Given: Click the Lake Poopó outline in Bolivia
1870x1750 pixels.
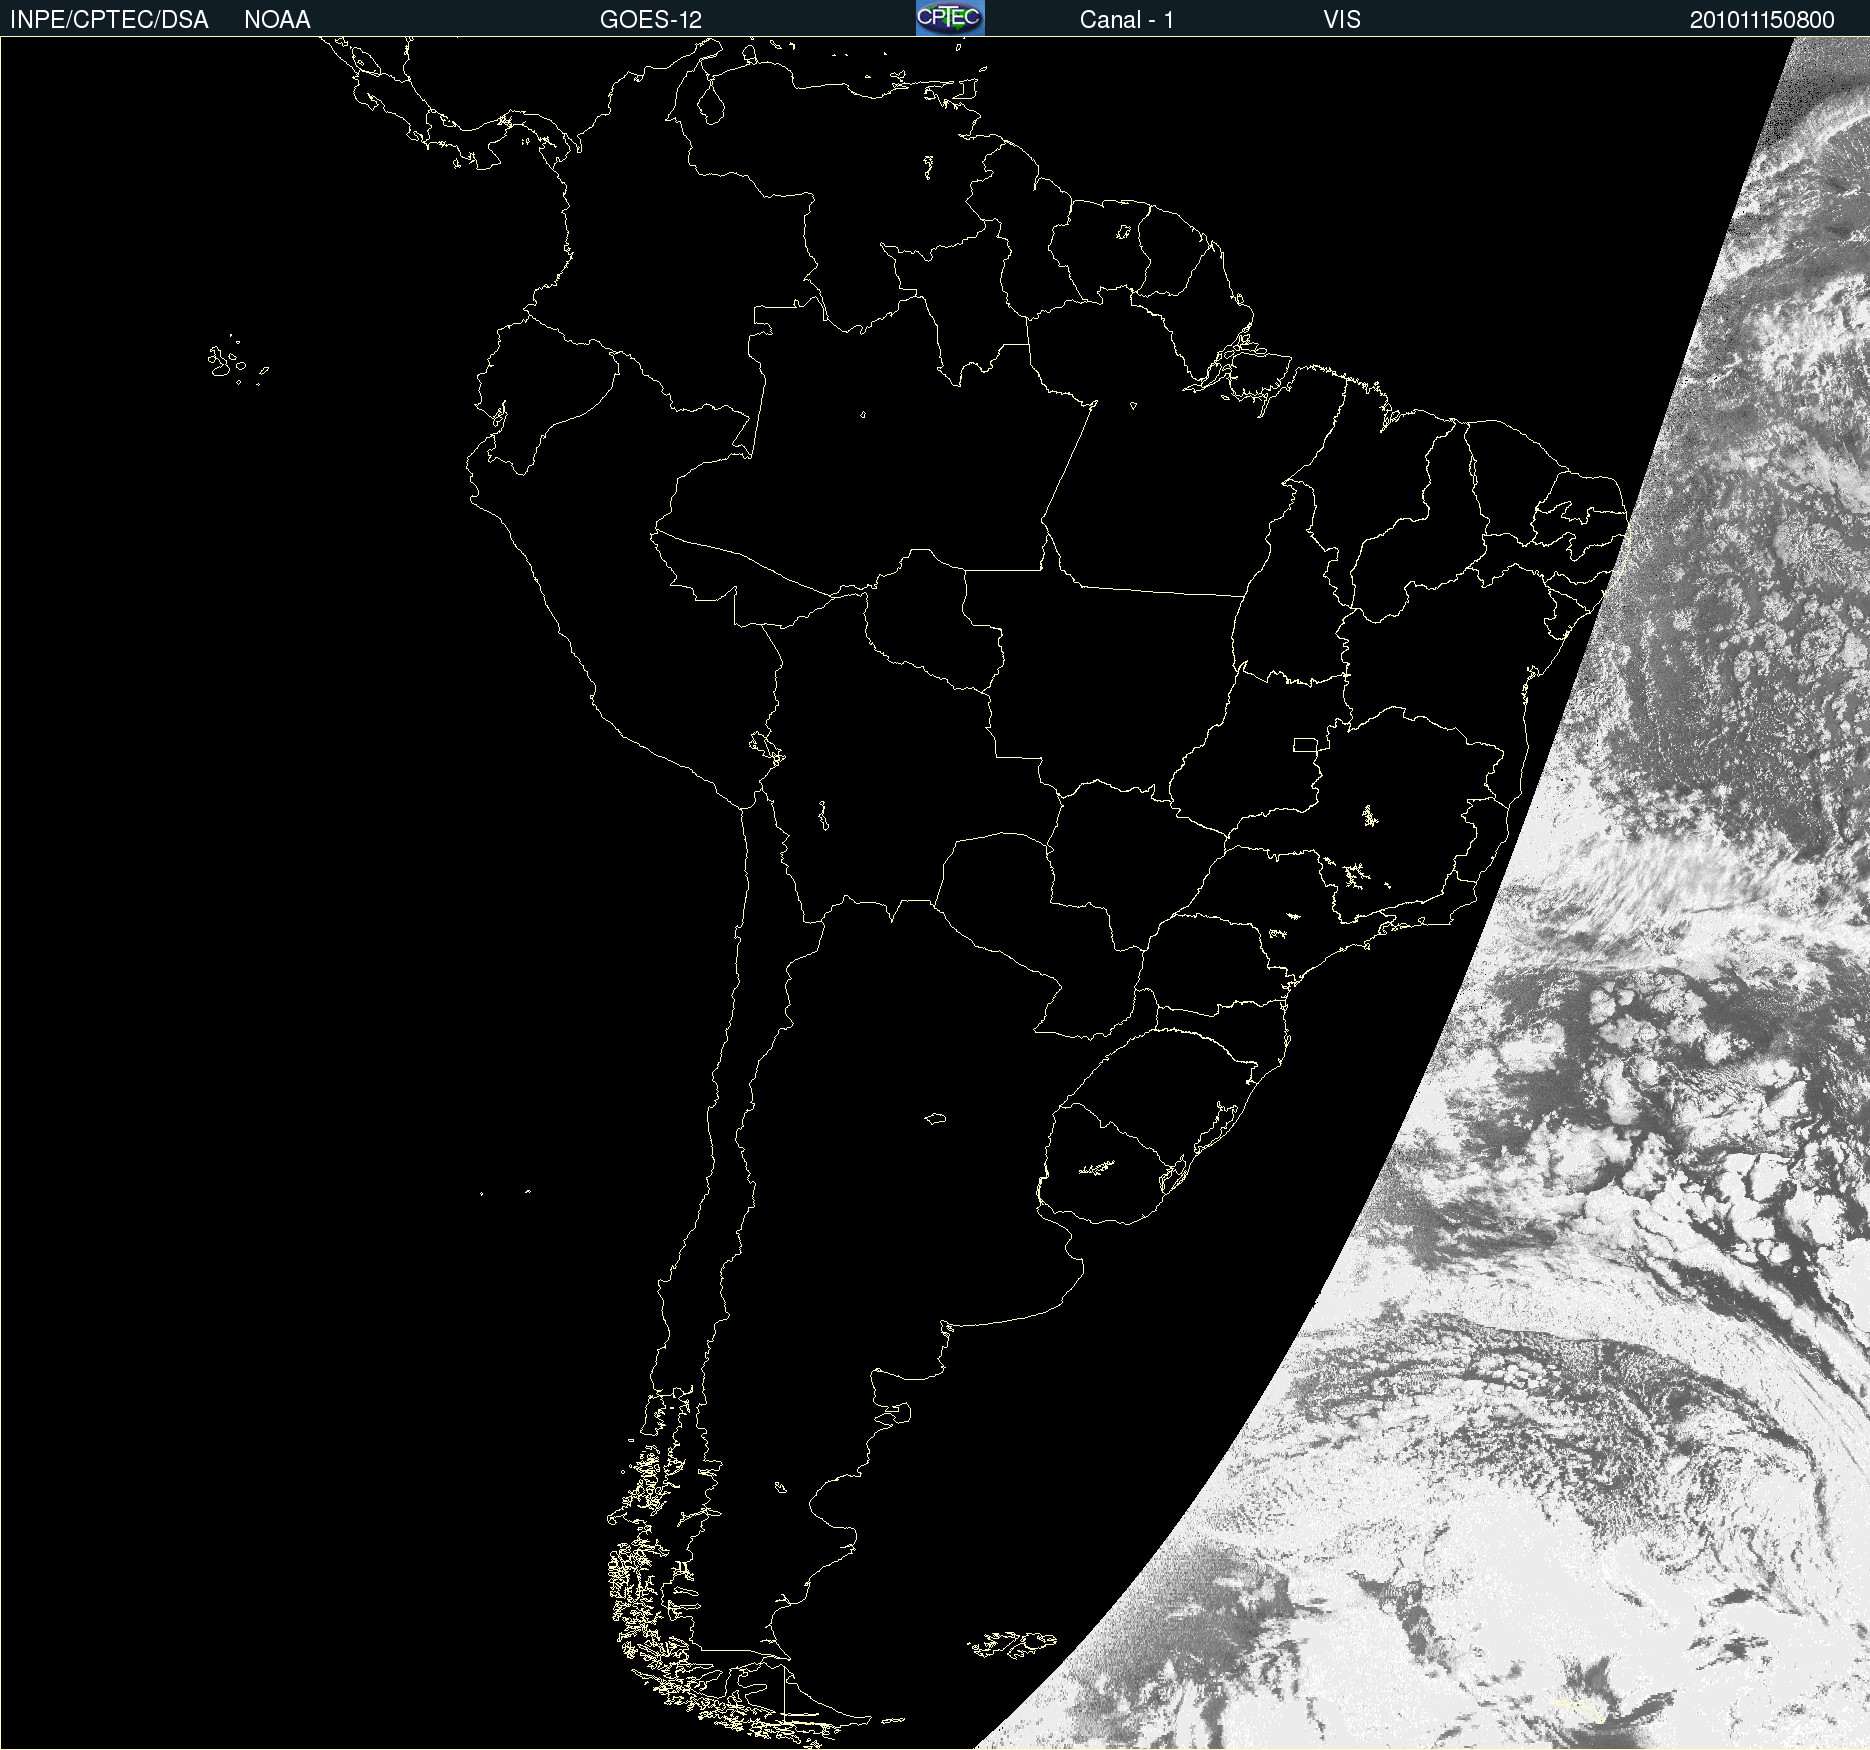Looking at the screenshot, I should pos(823,816).
